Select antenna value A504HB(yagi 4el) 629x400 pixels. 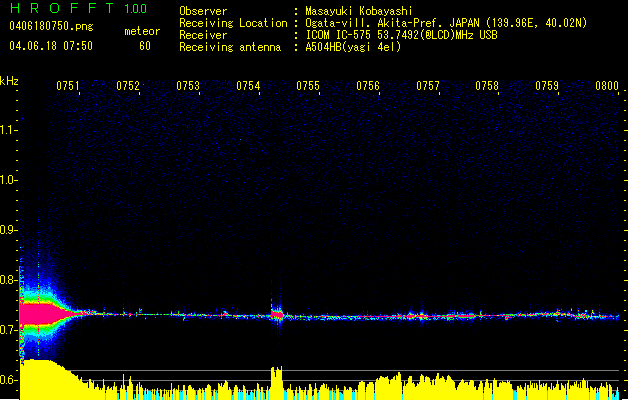(x=353, y=47)
